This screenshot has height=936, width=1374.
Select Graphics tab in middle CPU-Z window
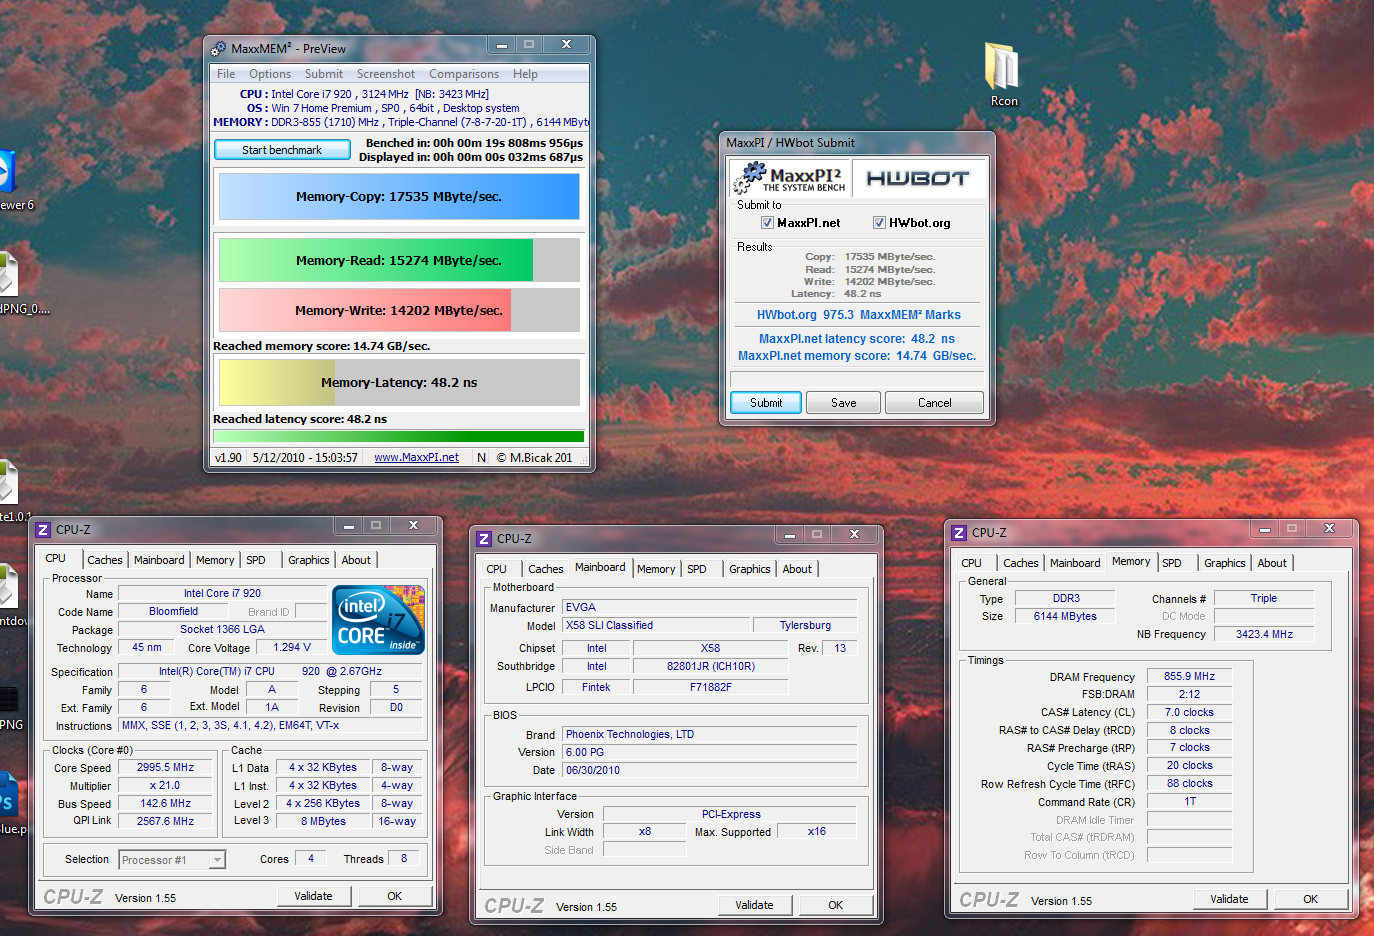750,569
